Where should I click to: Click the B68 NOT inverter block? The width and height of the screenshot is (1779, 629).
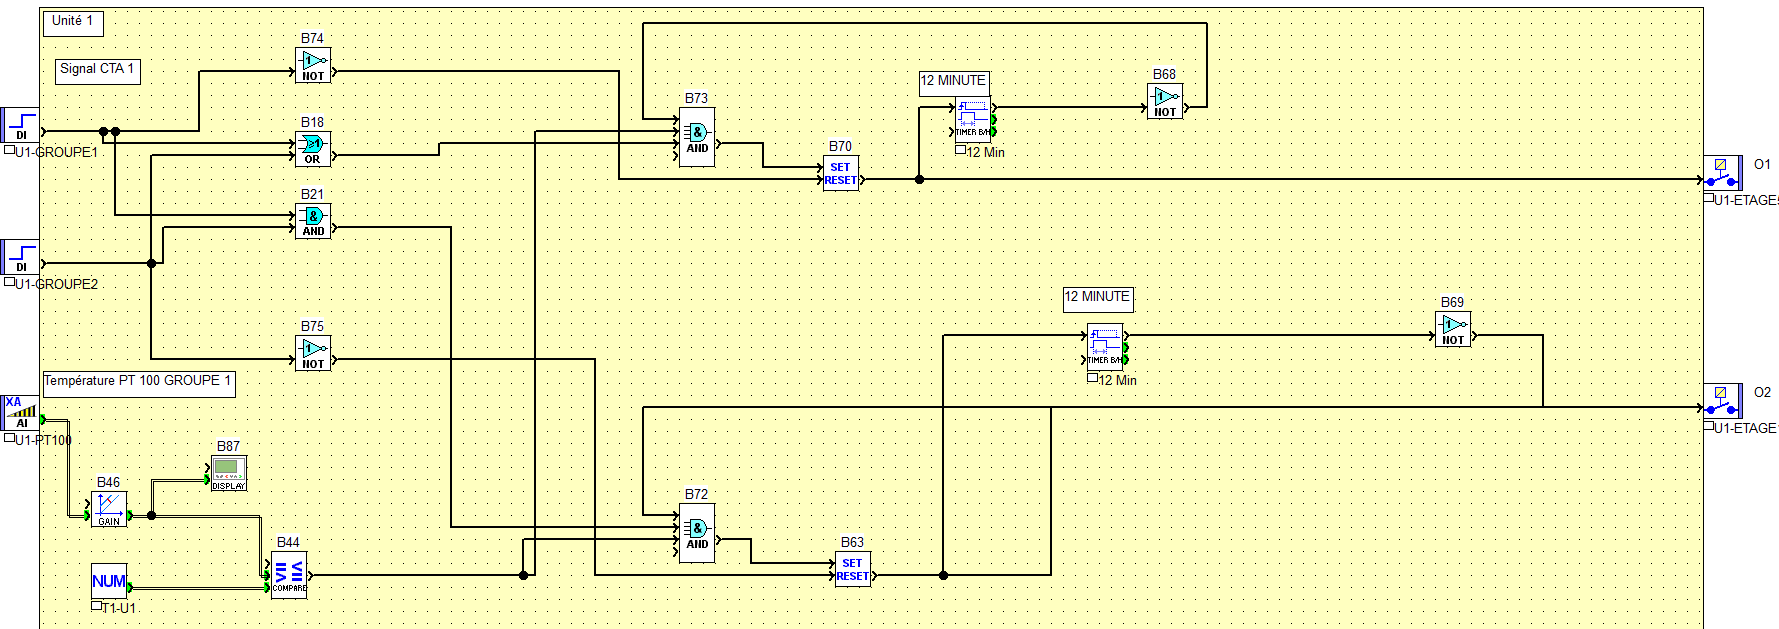click(x=1165, y=101)
